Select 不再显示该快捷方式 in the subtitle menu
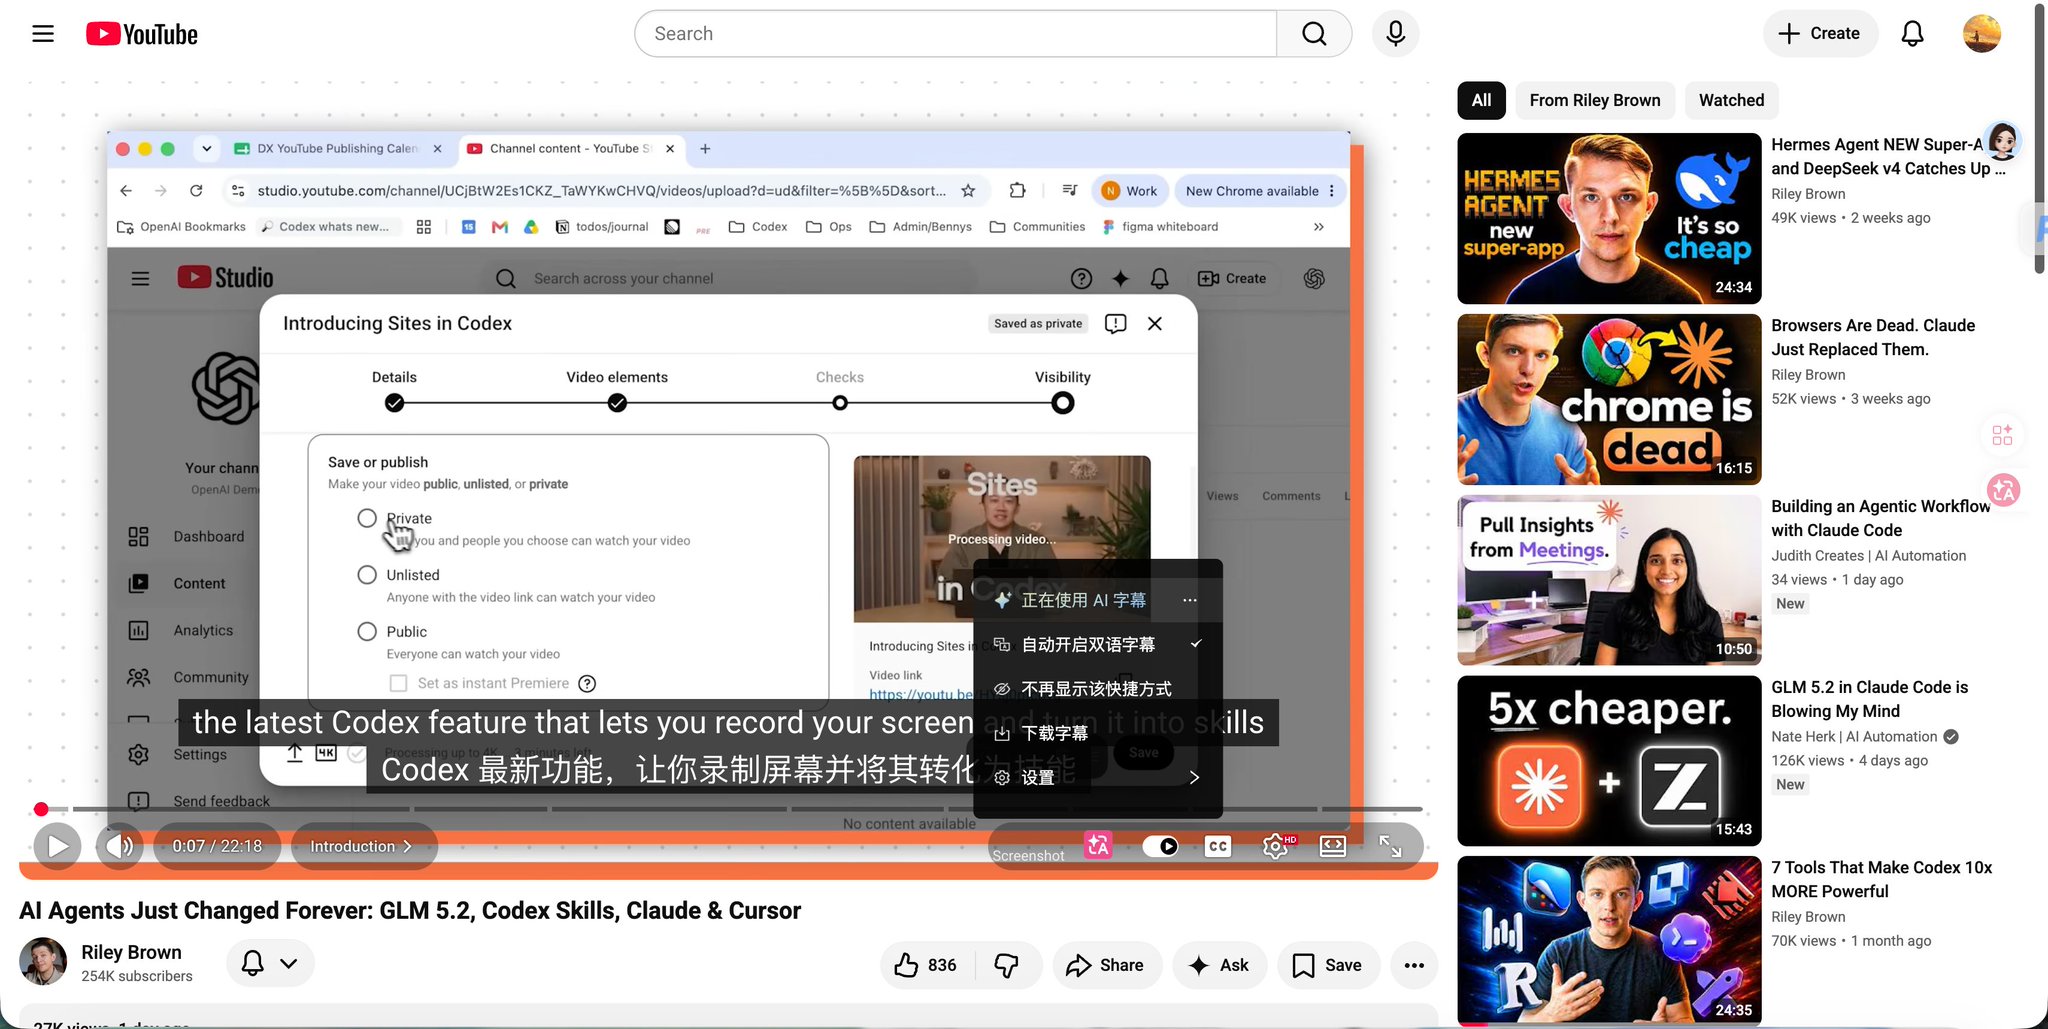 (x=1098, y=689)
